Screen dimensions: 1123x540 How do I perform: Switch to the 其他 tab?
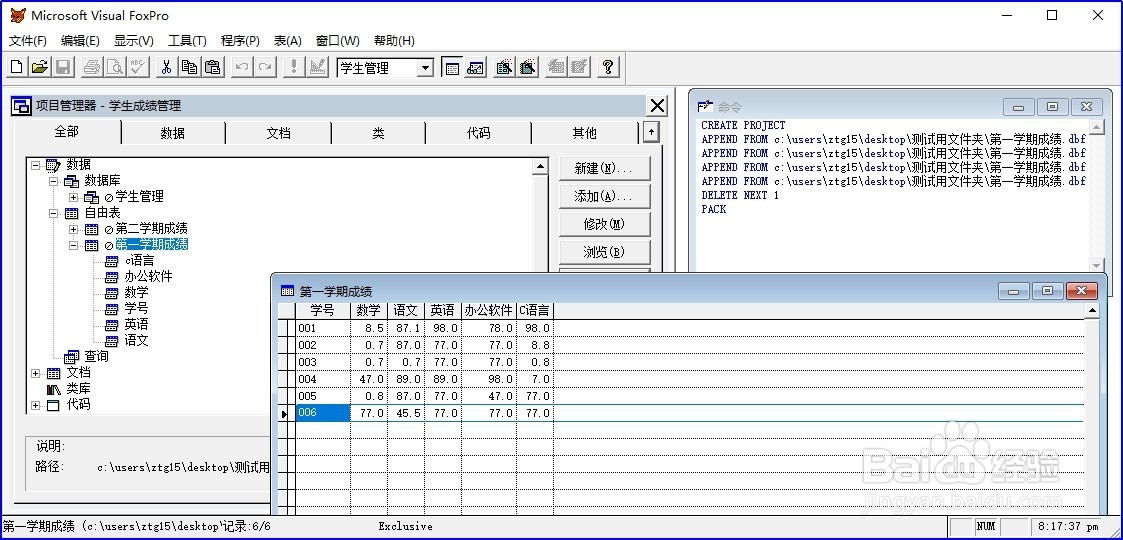pyautogui.click(x=584, y=133)
